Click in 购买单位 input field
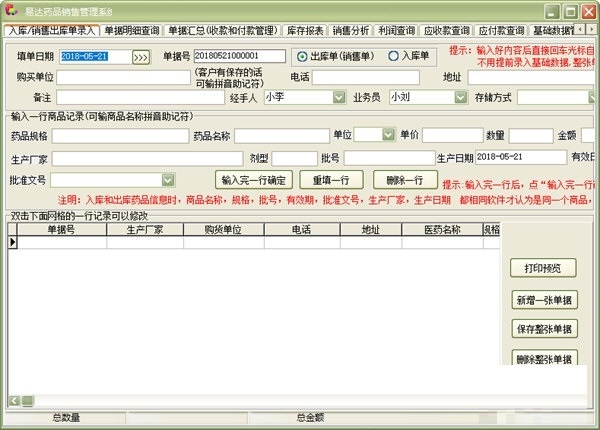 point(124,77)
